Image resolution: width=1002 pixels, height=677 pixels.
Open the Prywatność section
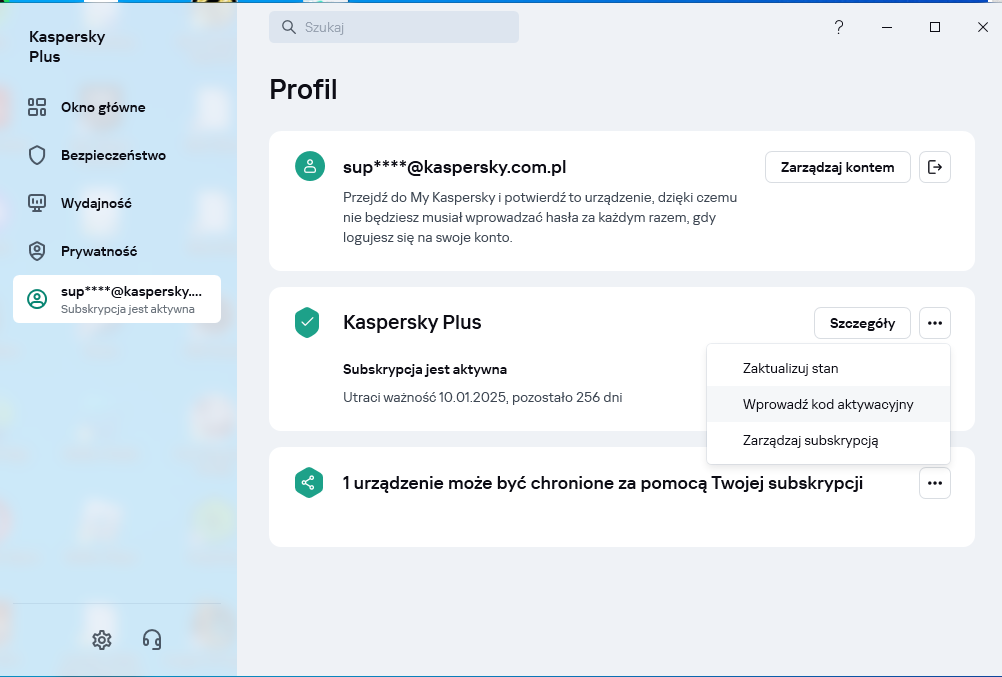pyautogui.click(x=98, y=251)
